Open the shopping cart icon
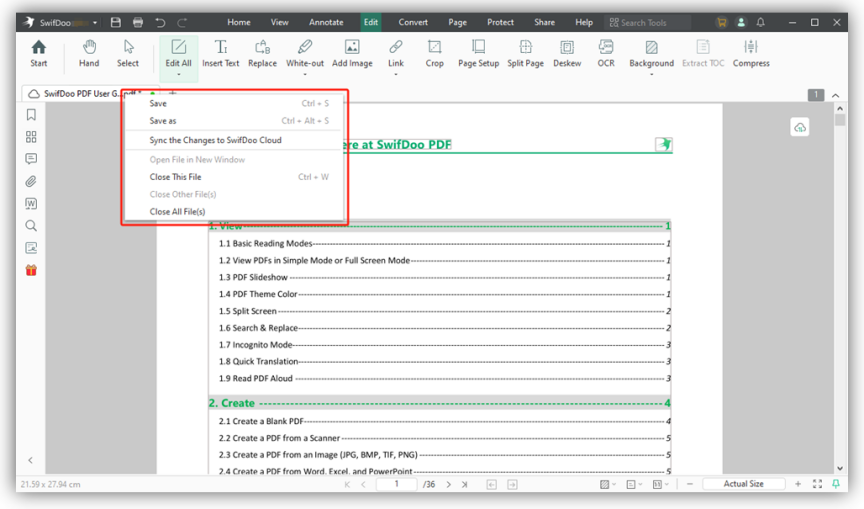 tap(721, 23)
